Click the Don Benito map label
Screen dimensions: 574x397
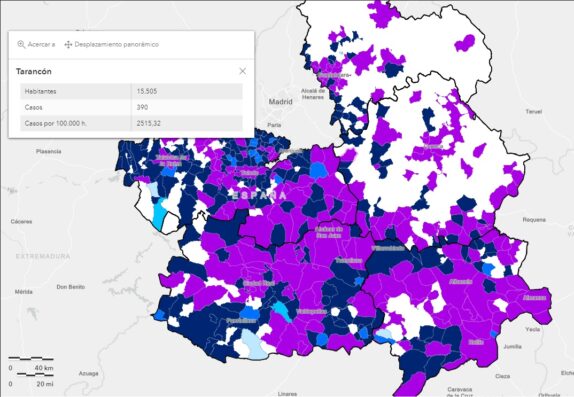click(x=71, y=287)
